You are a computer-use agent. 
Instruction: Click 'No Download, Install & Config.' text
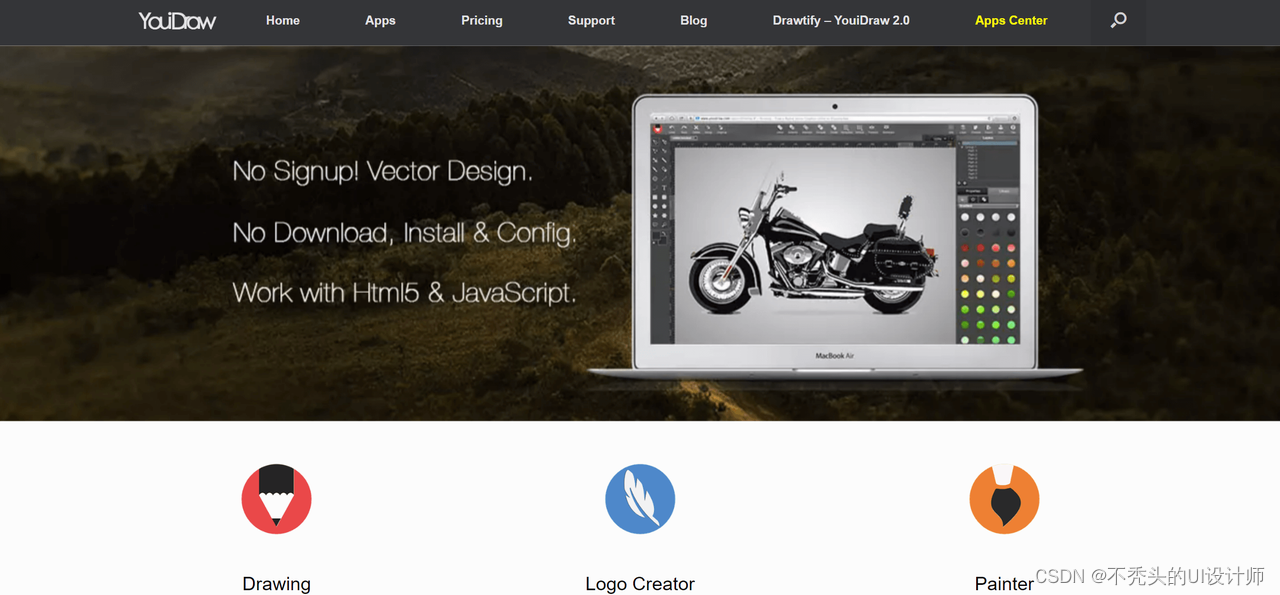(404, 233)
